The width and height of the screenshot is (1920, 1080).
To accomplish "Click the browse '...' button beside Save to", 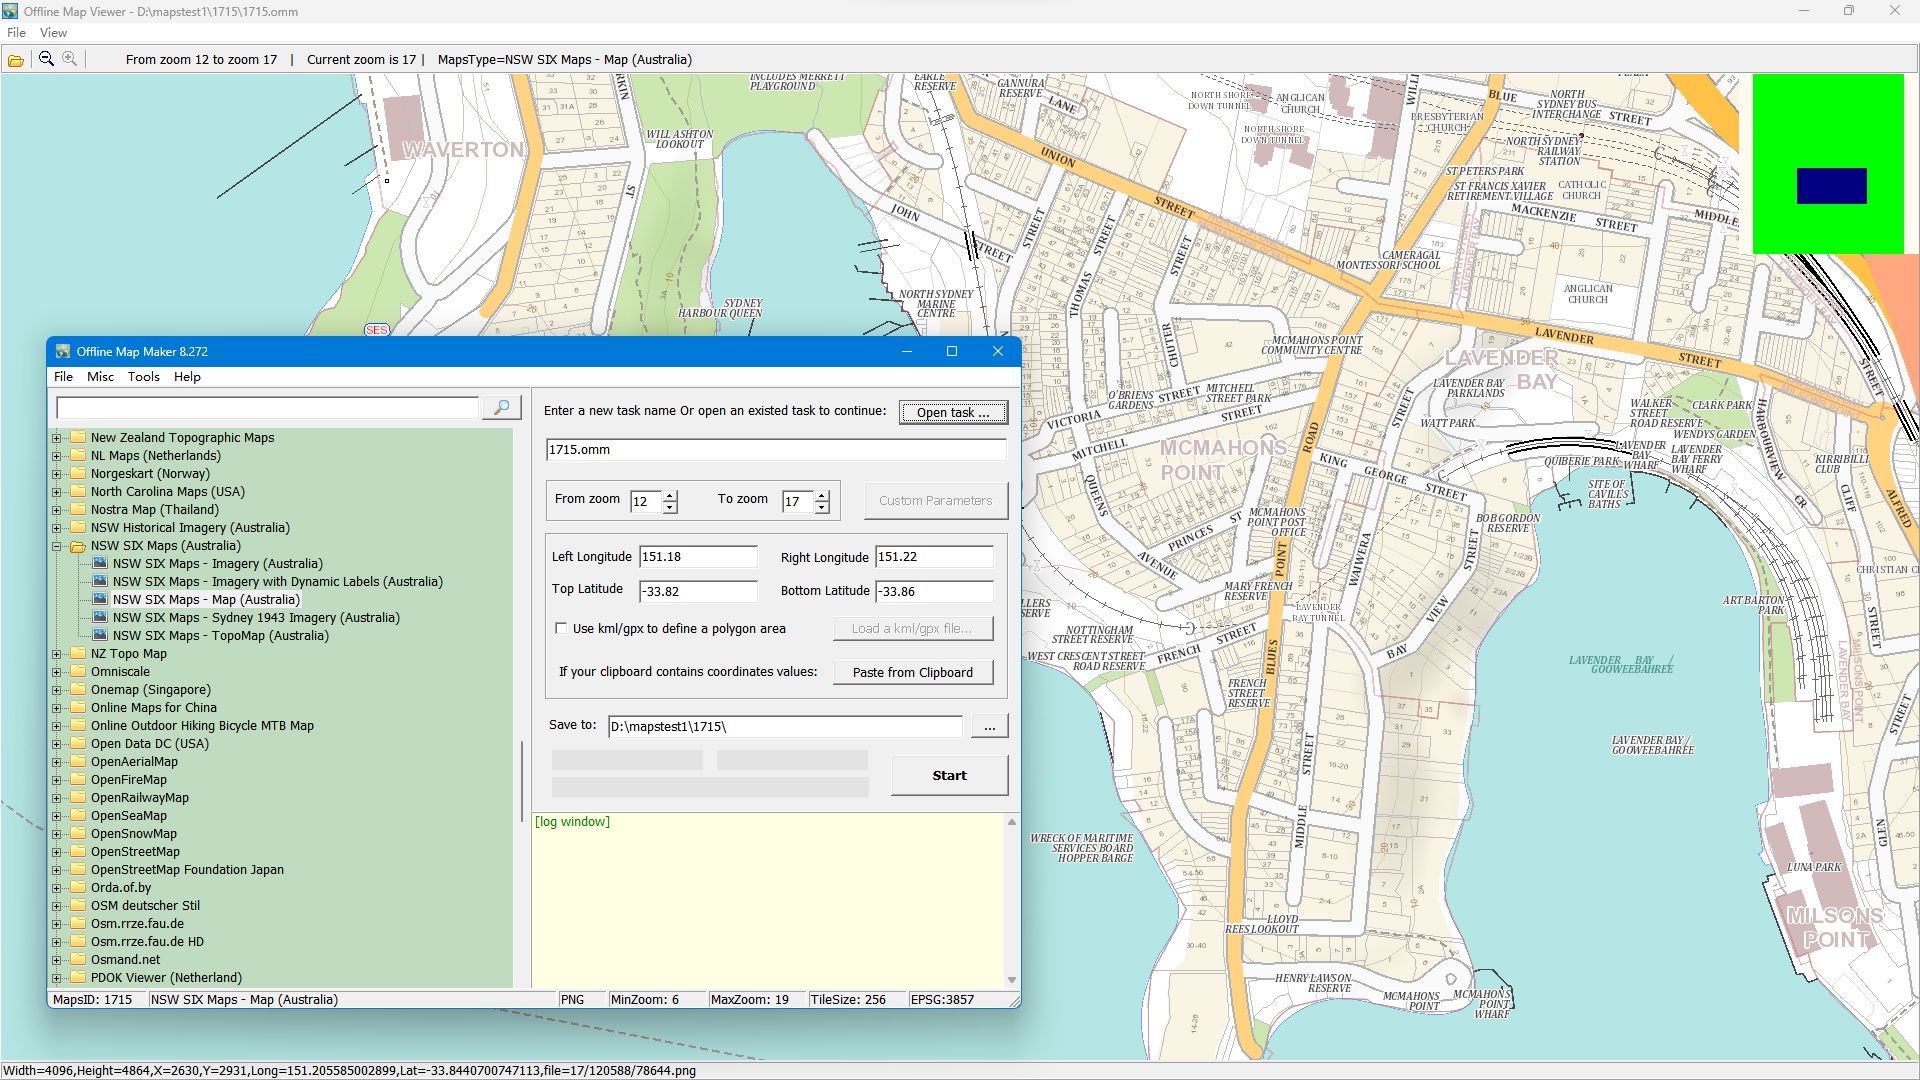I will click(989, 727).
